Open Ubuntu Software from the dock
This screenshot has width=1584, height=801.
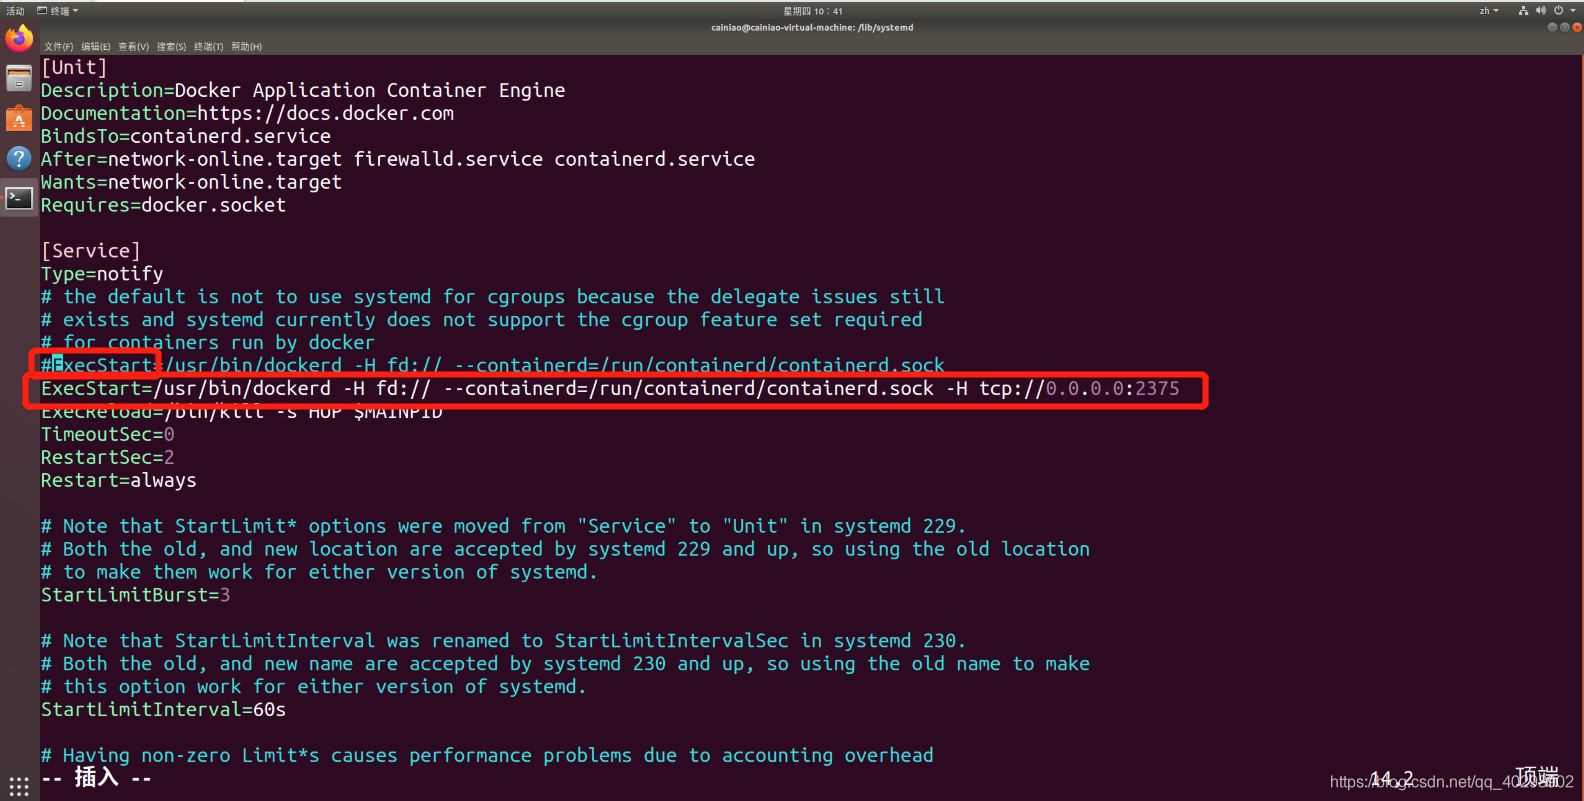tap(19, 118)
